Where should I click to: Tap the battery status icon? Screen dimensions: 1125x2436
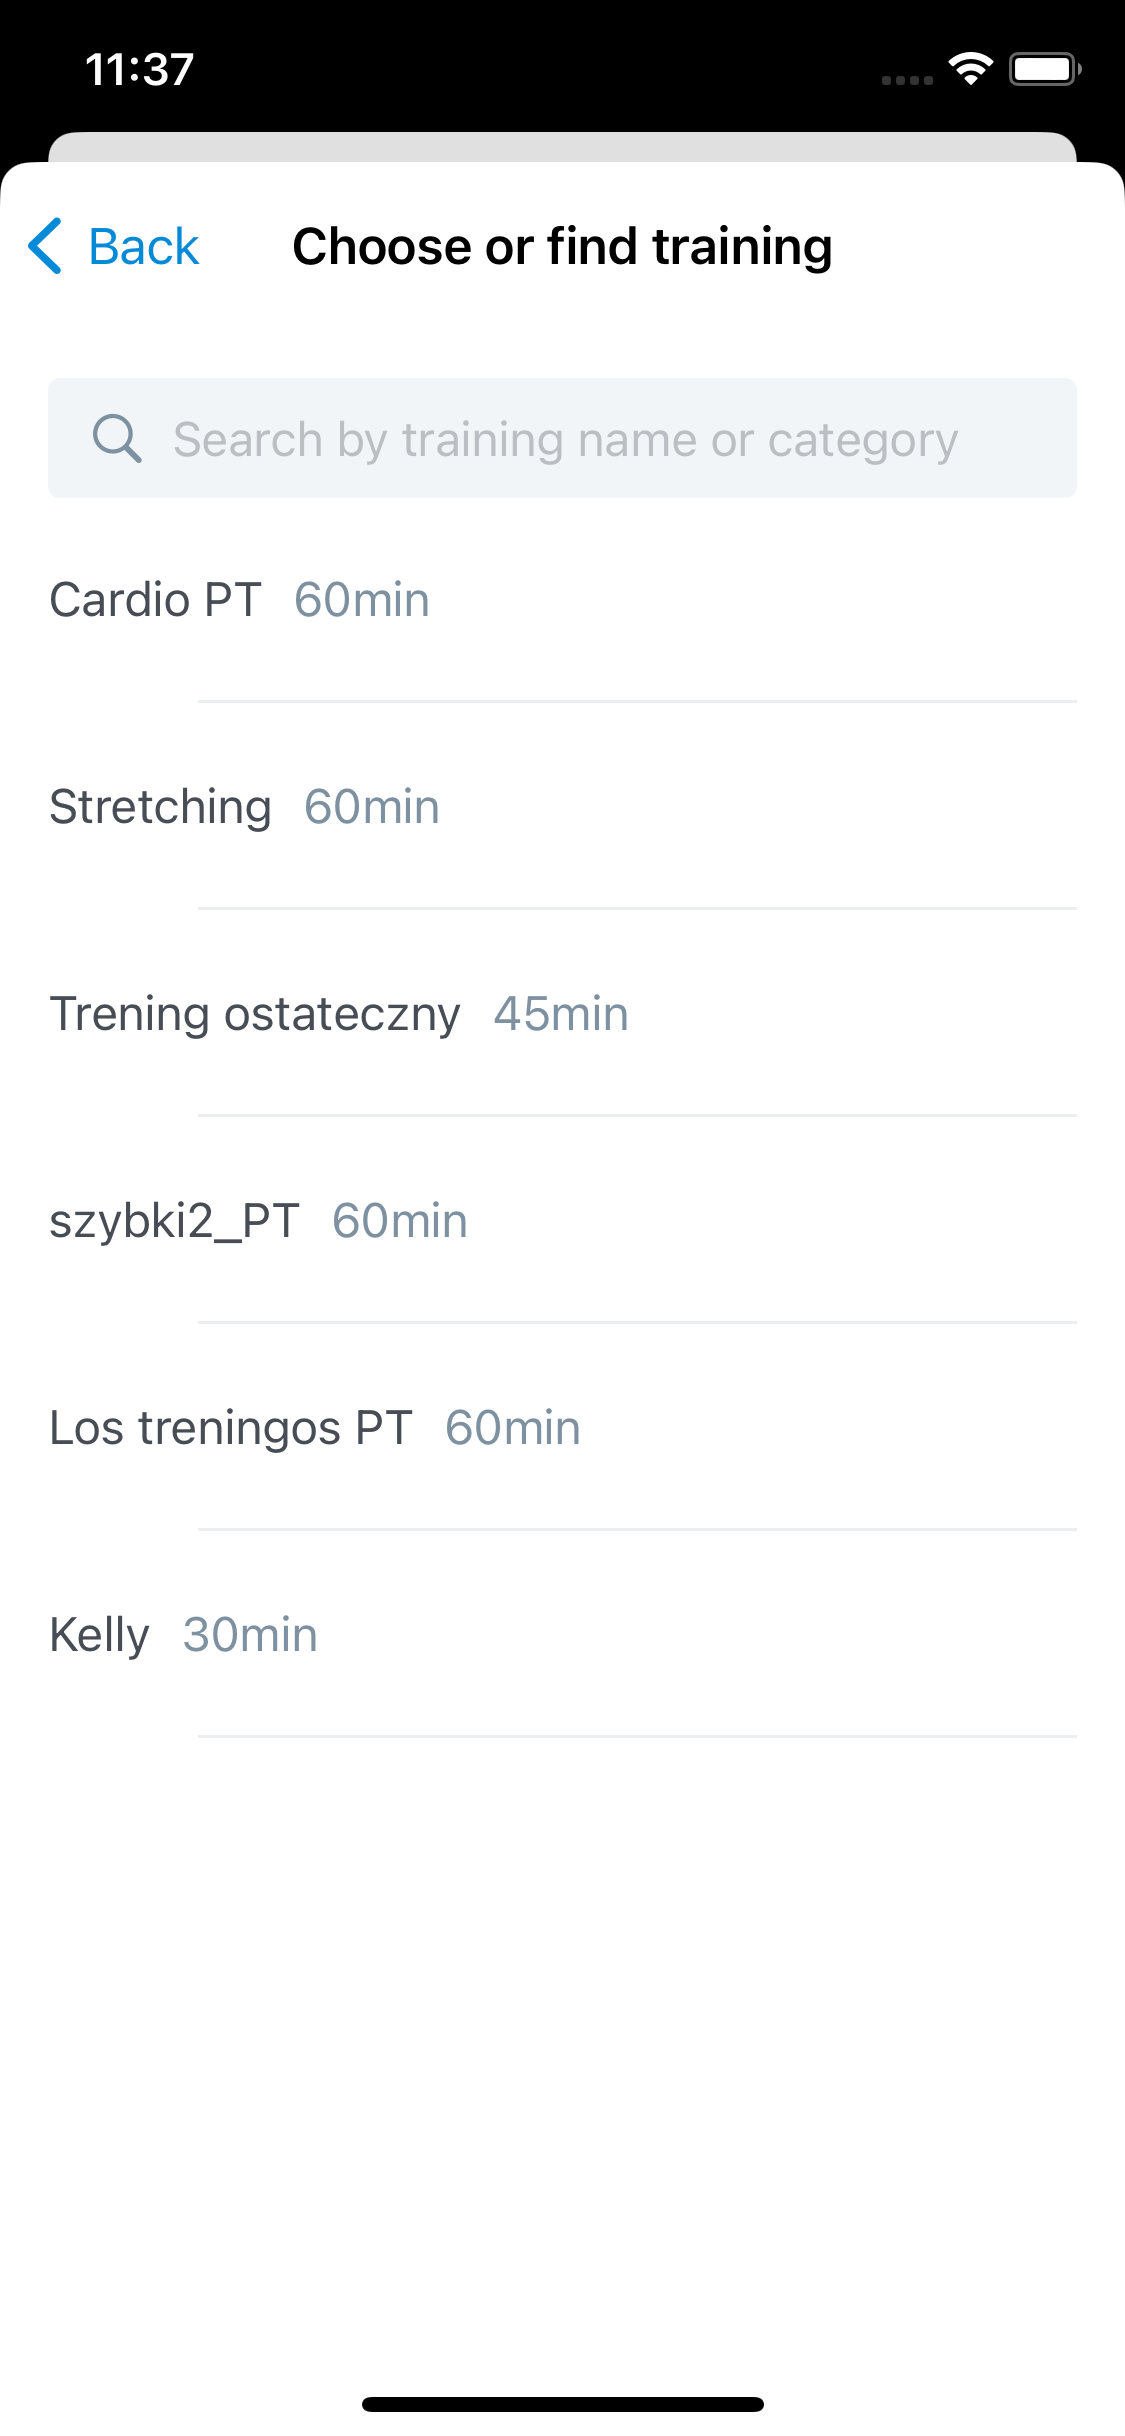click(x=1045, y=69)
